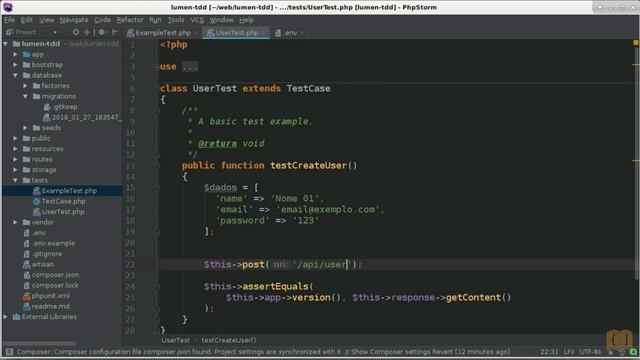Image resolution: width=640 pixels, height=360 pixels.
Task: Select .gitignore file
Action: 43,254
